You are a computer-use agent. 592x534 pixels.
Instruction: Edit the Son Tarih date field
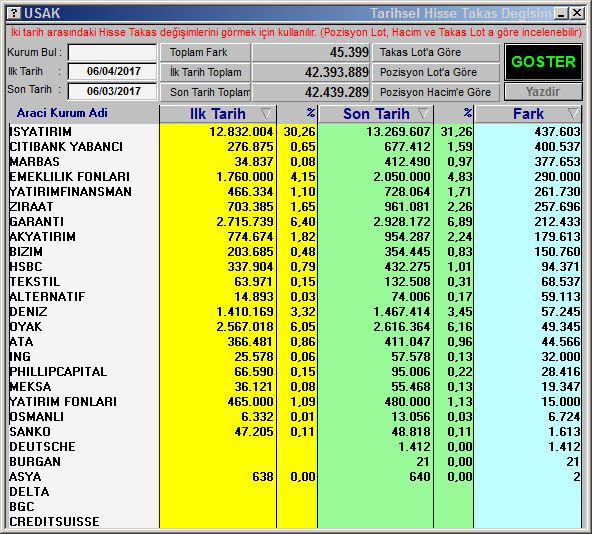112,91
